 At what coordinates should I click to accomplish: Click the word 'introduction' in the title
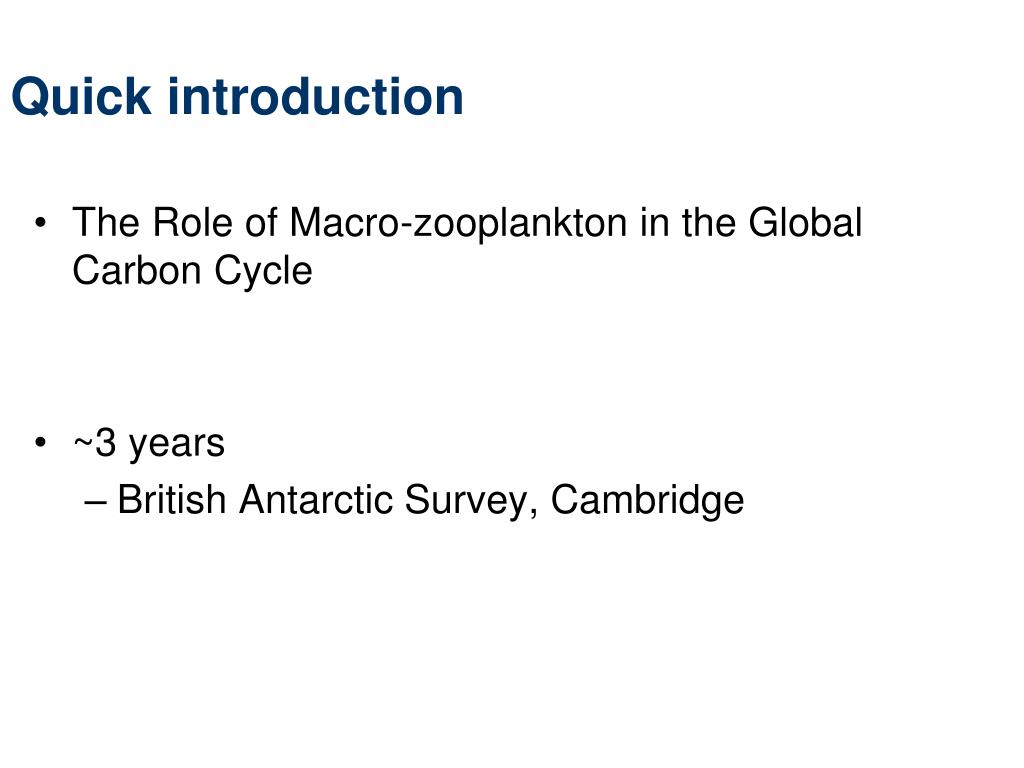click(315, 96)
